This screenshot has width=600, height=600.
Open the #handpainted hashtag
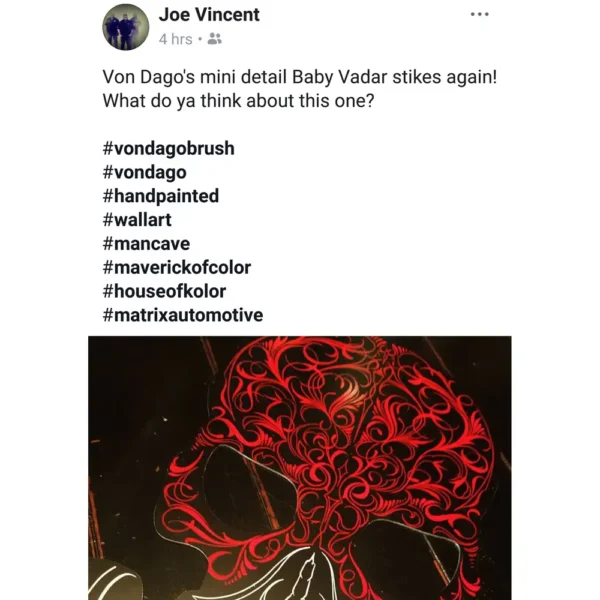tap(161, 196)
